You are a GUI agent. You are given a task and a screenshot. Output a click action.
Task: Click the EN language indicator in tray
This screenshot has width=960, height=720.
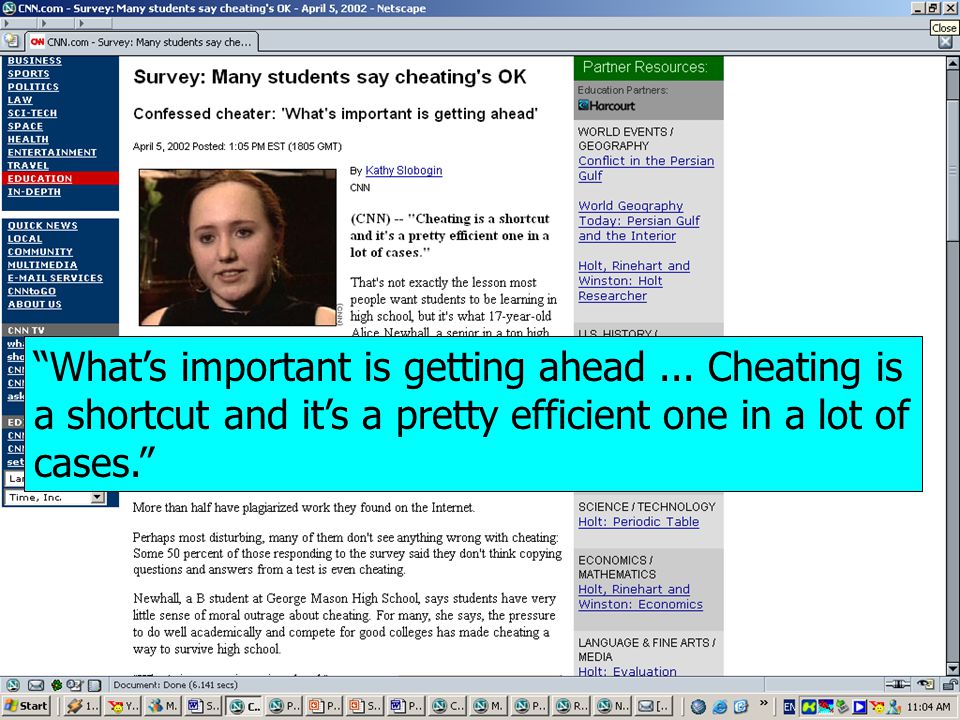pyautogui.click(x=790, y=707)
